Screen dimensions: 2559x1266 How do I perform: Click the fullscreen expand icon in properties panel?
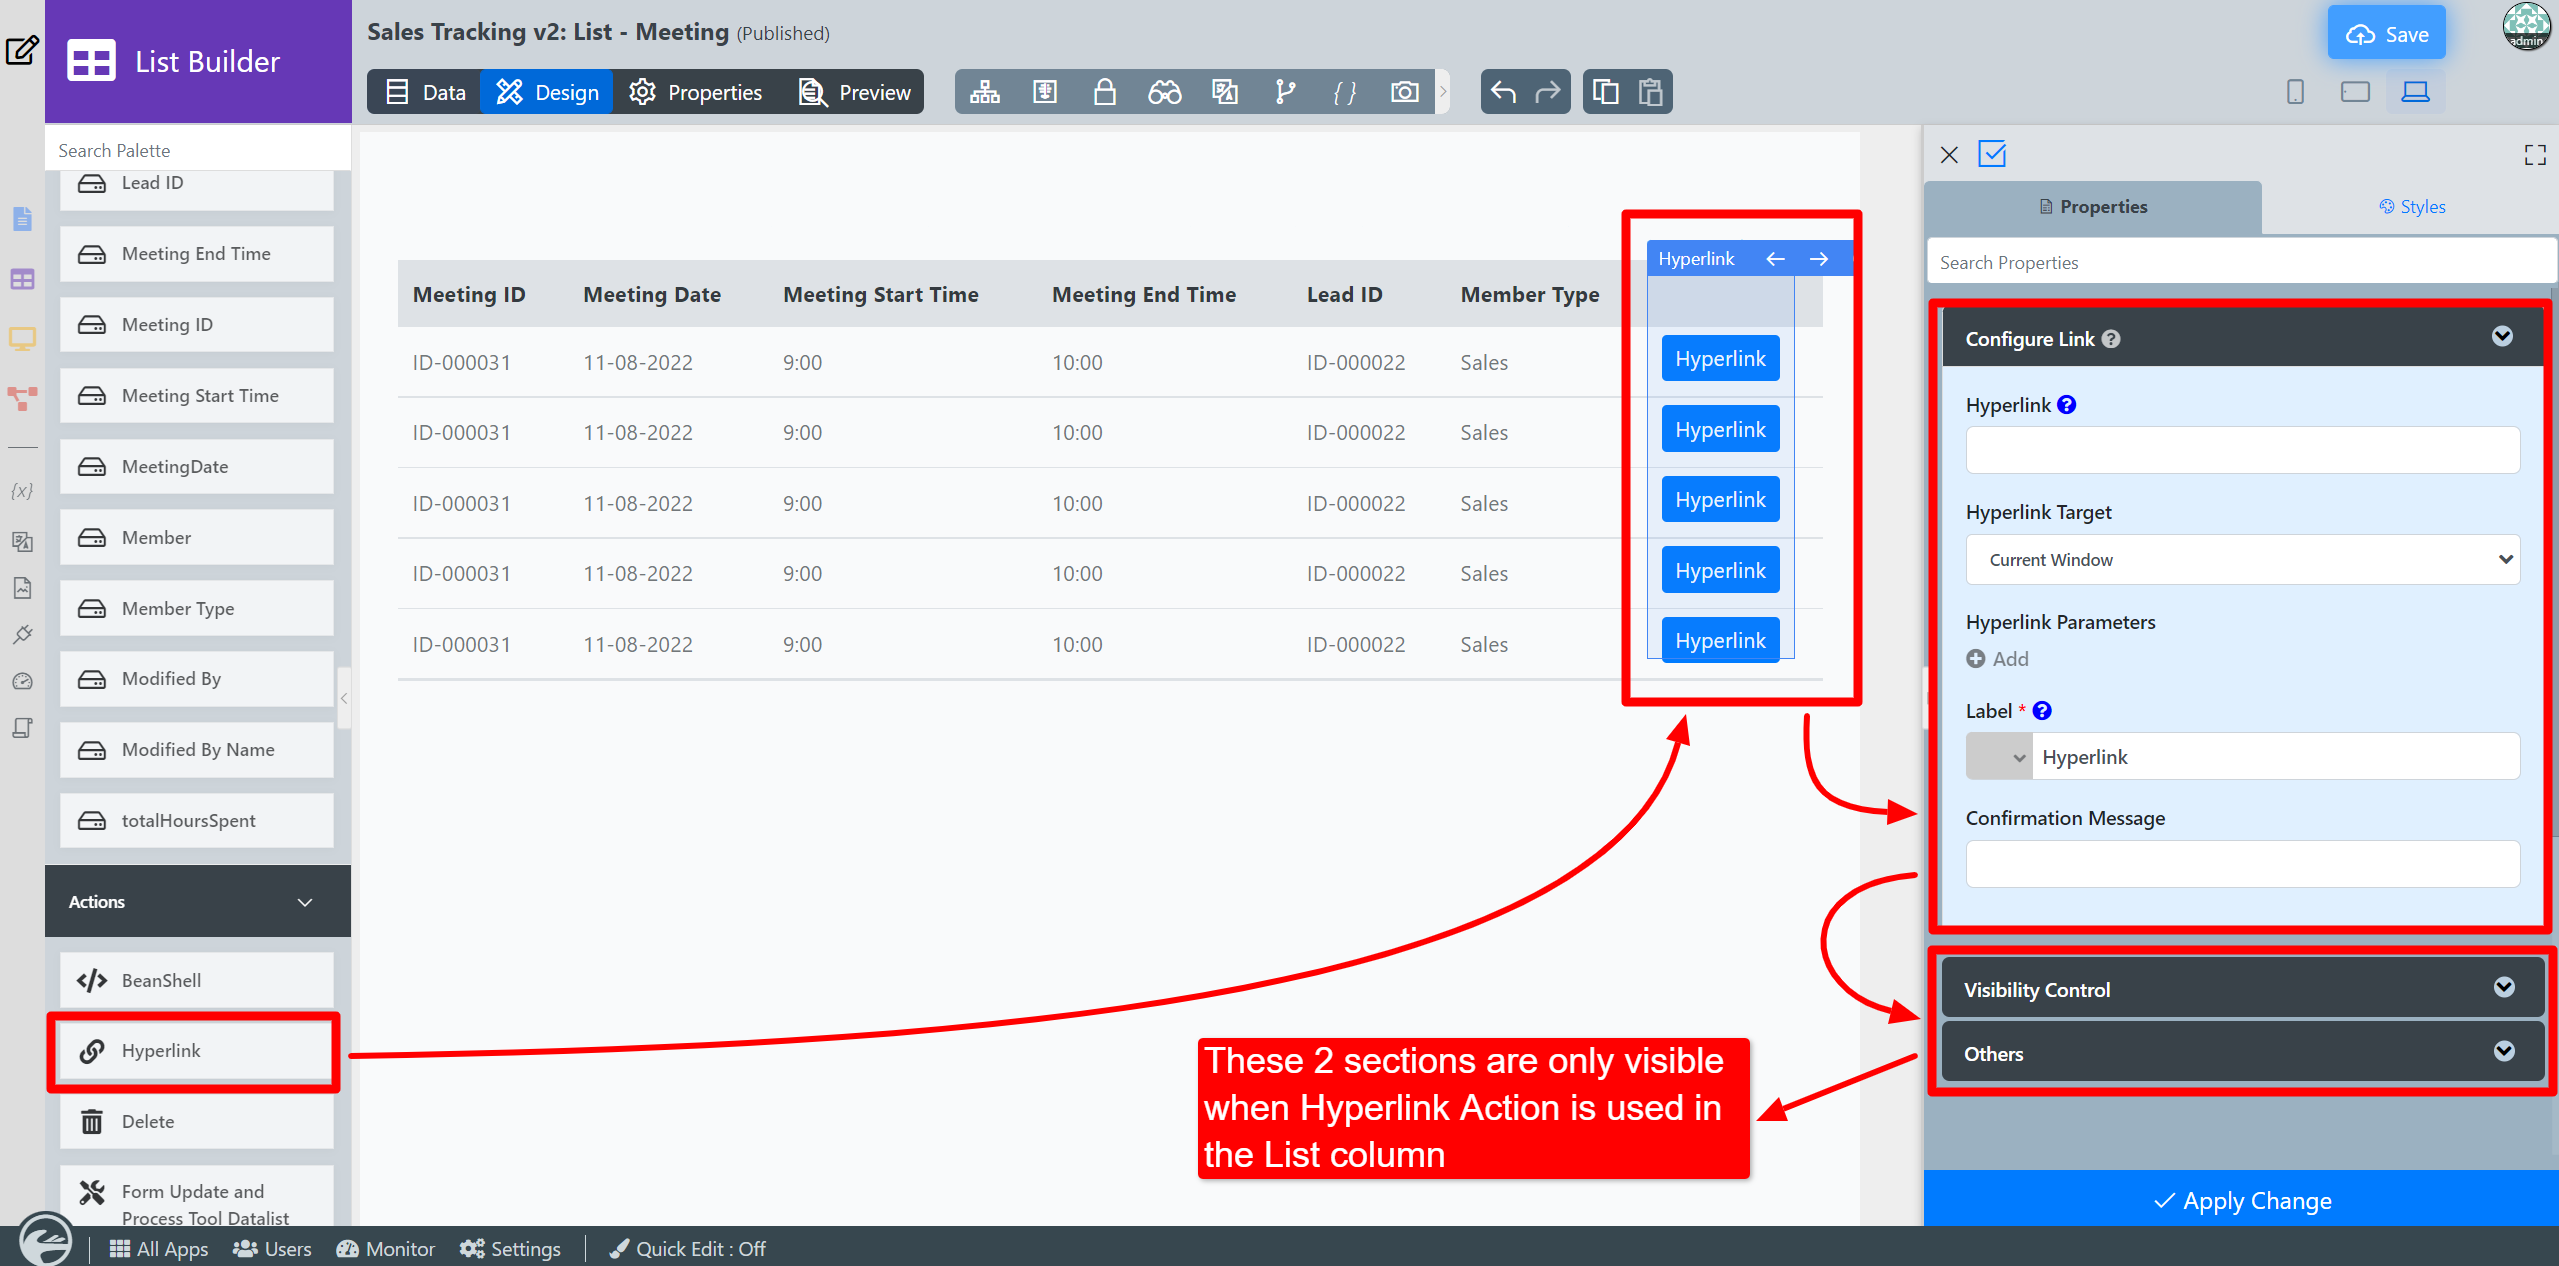tap(2534, 154)
